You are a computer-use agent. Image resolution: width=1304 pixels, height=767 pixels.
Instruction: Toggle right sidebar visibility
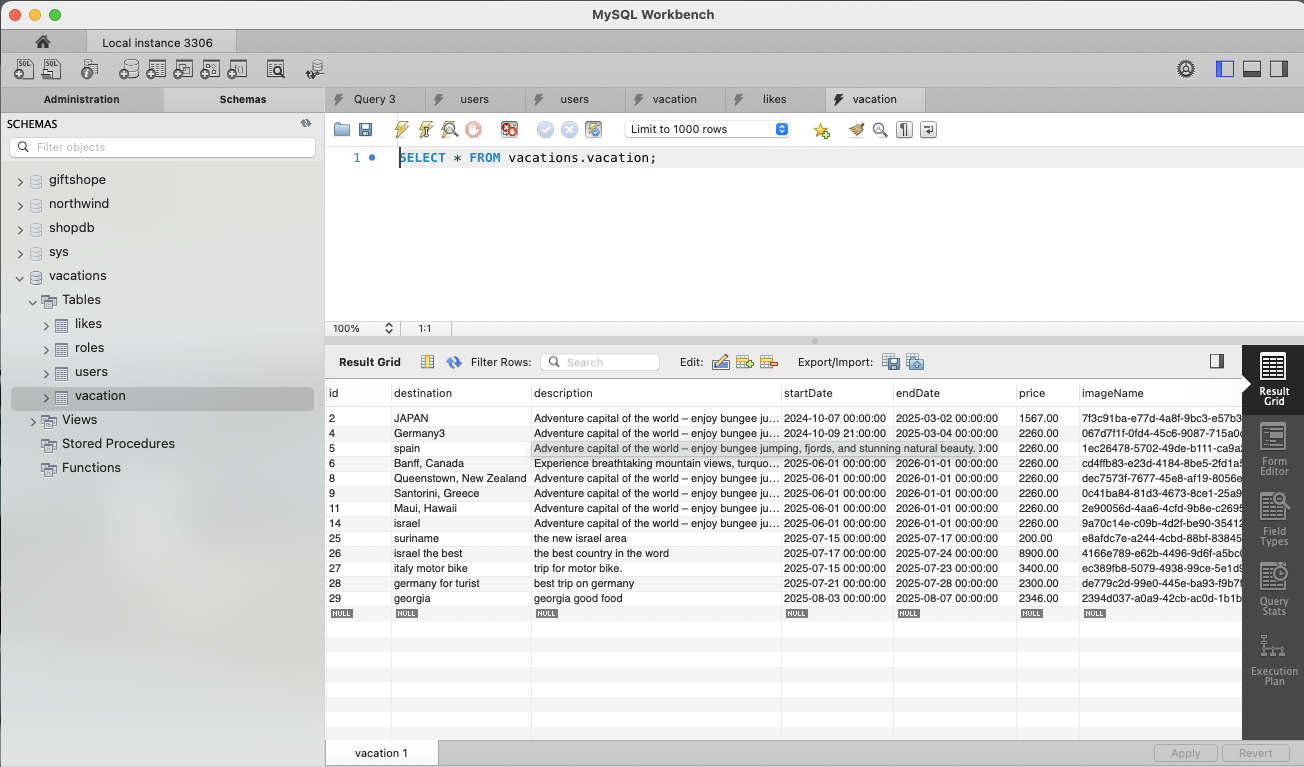coord(1279,69)
